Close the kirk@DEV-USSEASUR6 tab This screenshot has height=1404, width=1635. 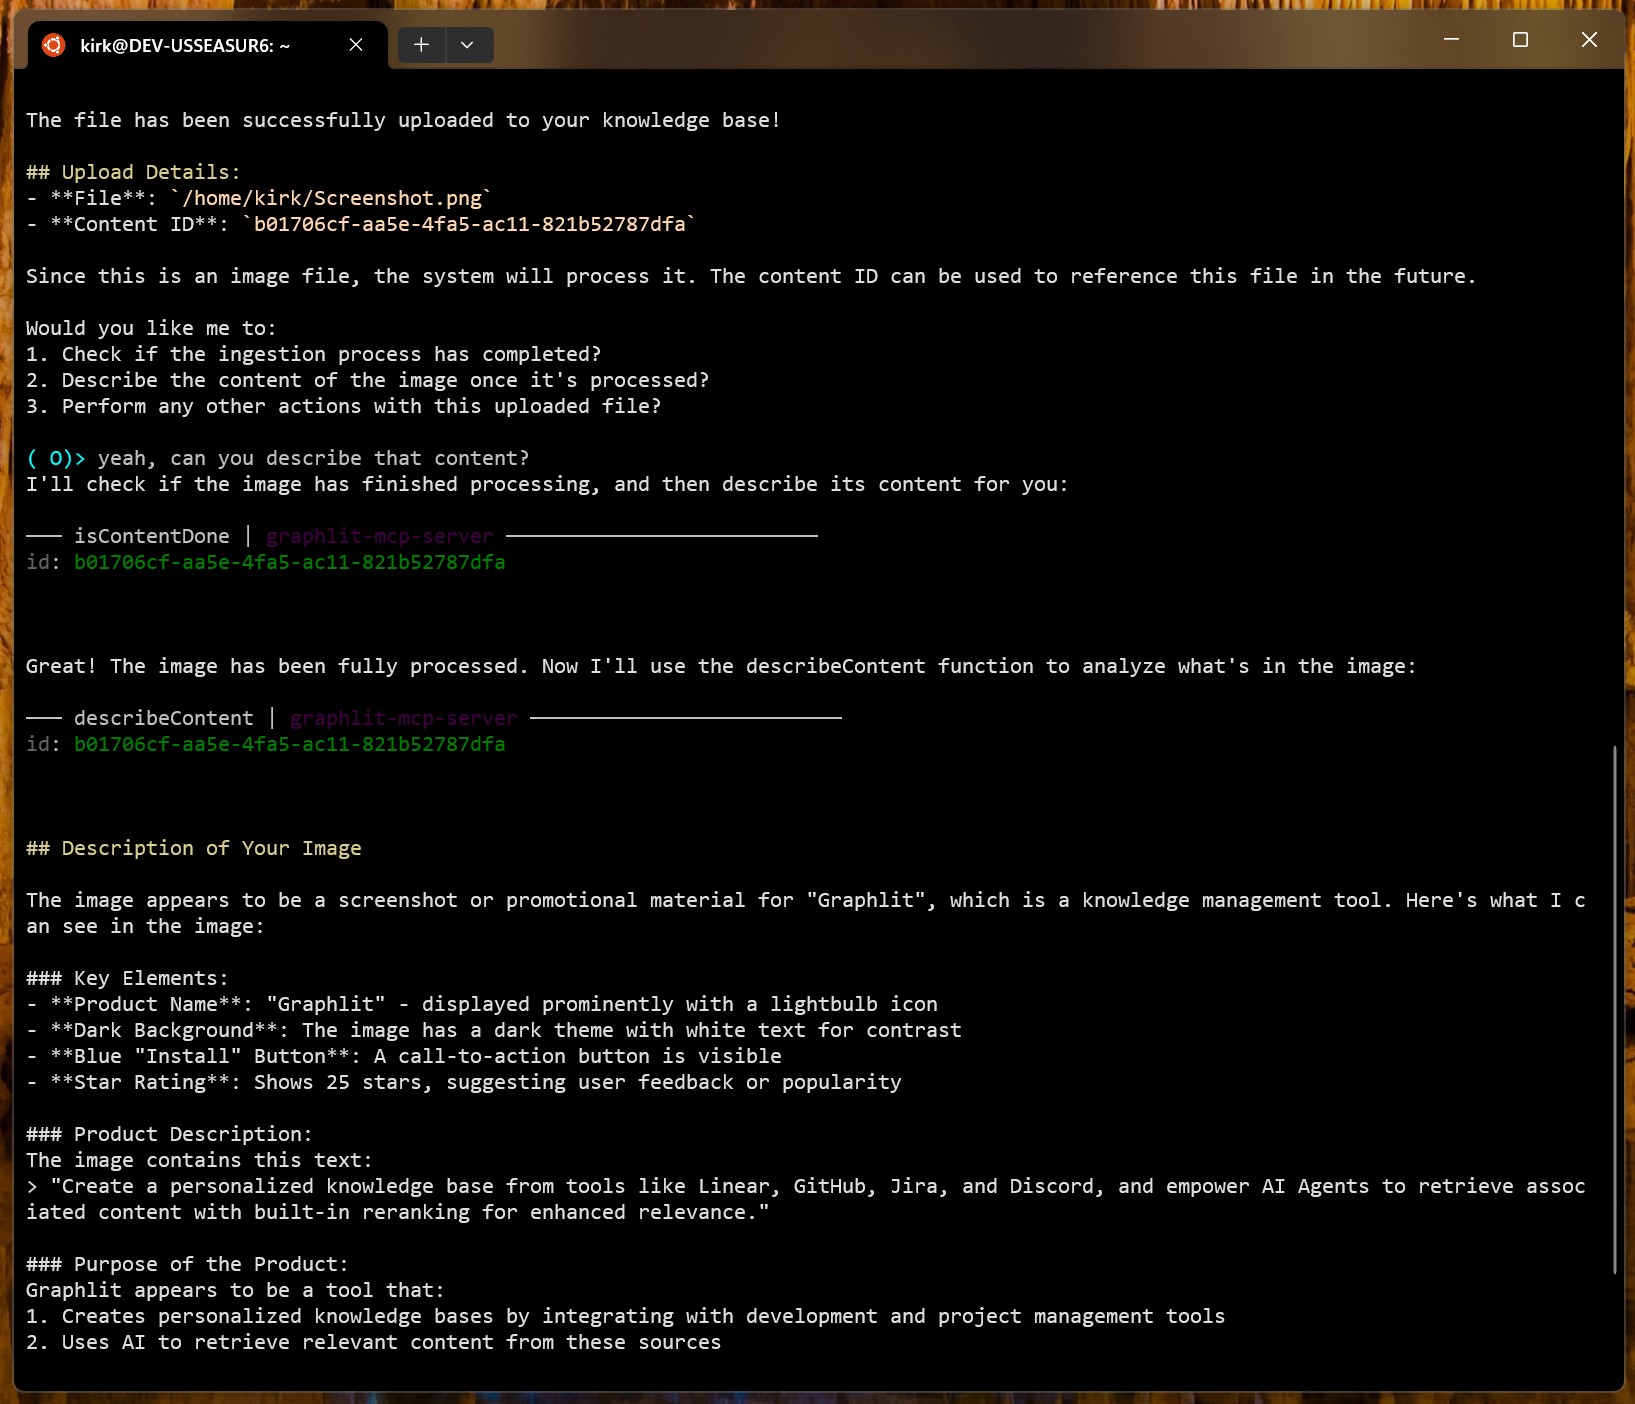pos(356,45)
